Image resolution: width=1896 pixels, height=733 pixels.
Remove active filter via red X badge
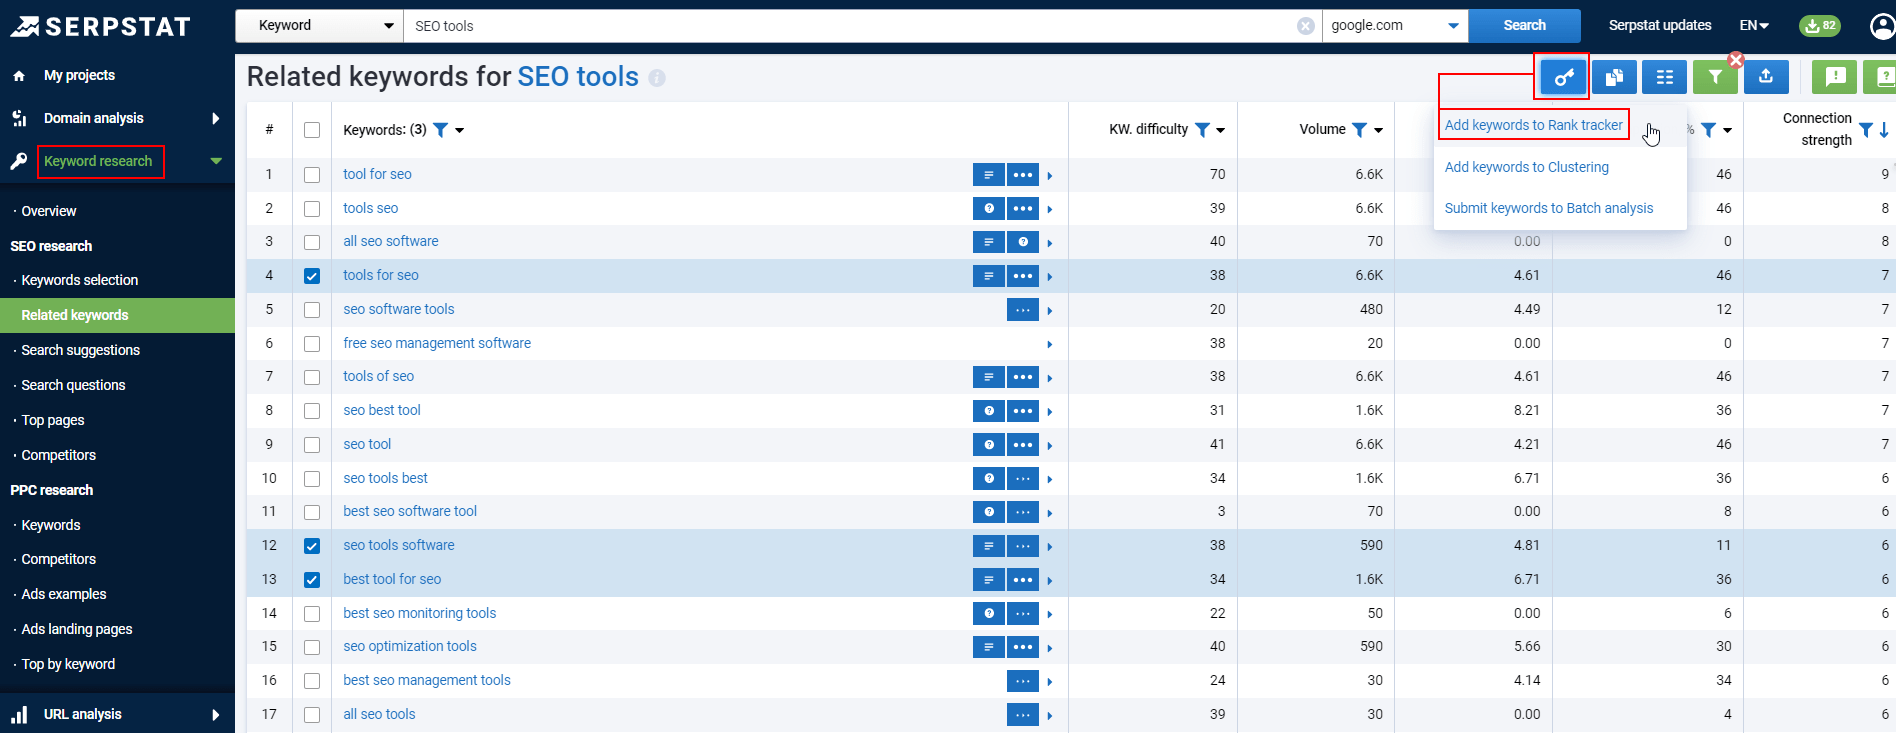(x=1736, y=60)
